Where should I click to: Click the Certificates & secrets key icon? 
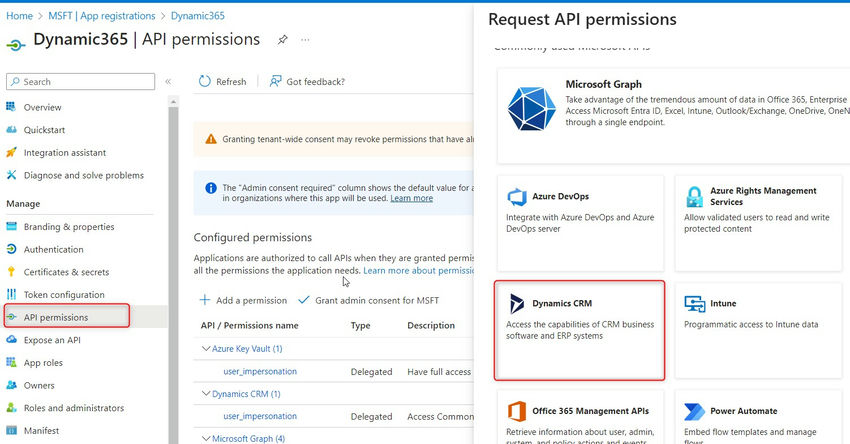[x=11, y=272]
